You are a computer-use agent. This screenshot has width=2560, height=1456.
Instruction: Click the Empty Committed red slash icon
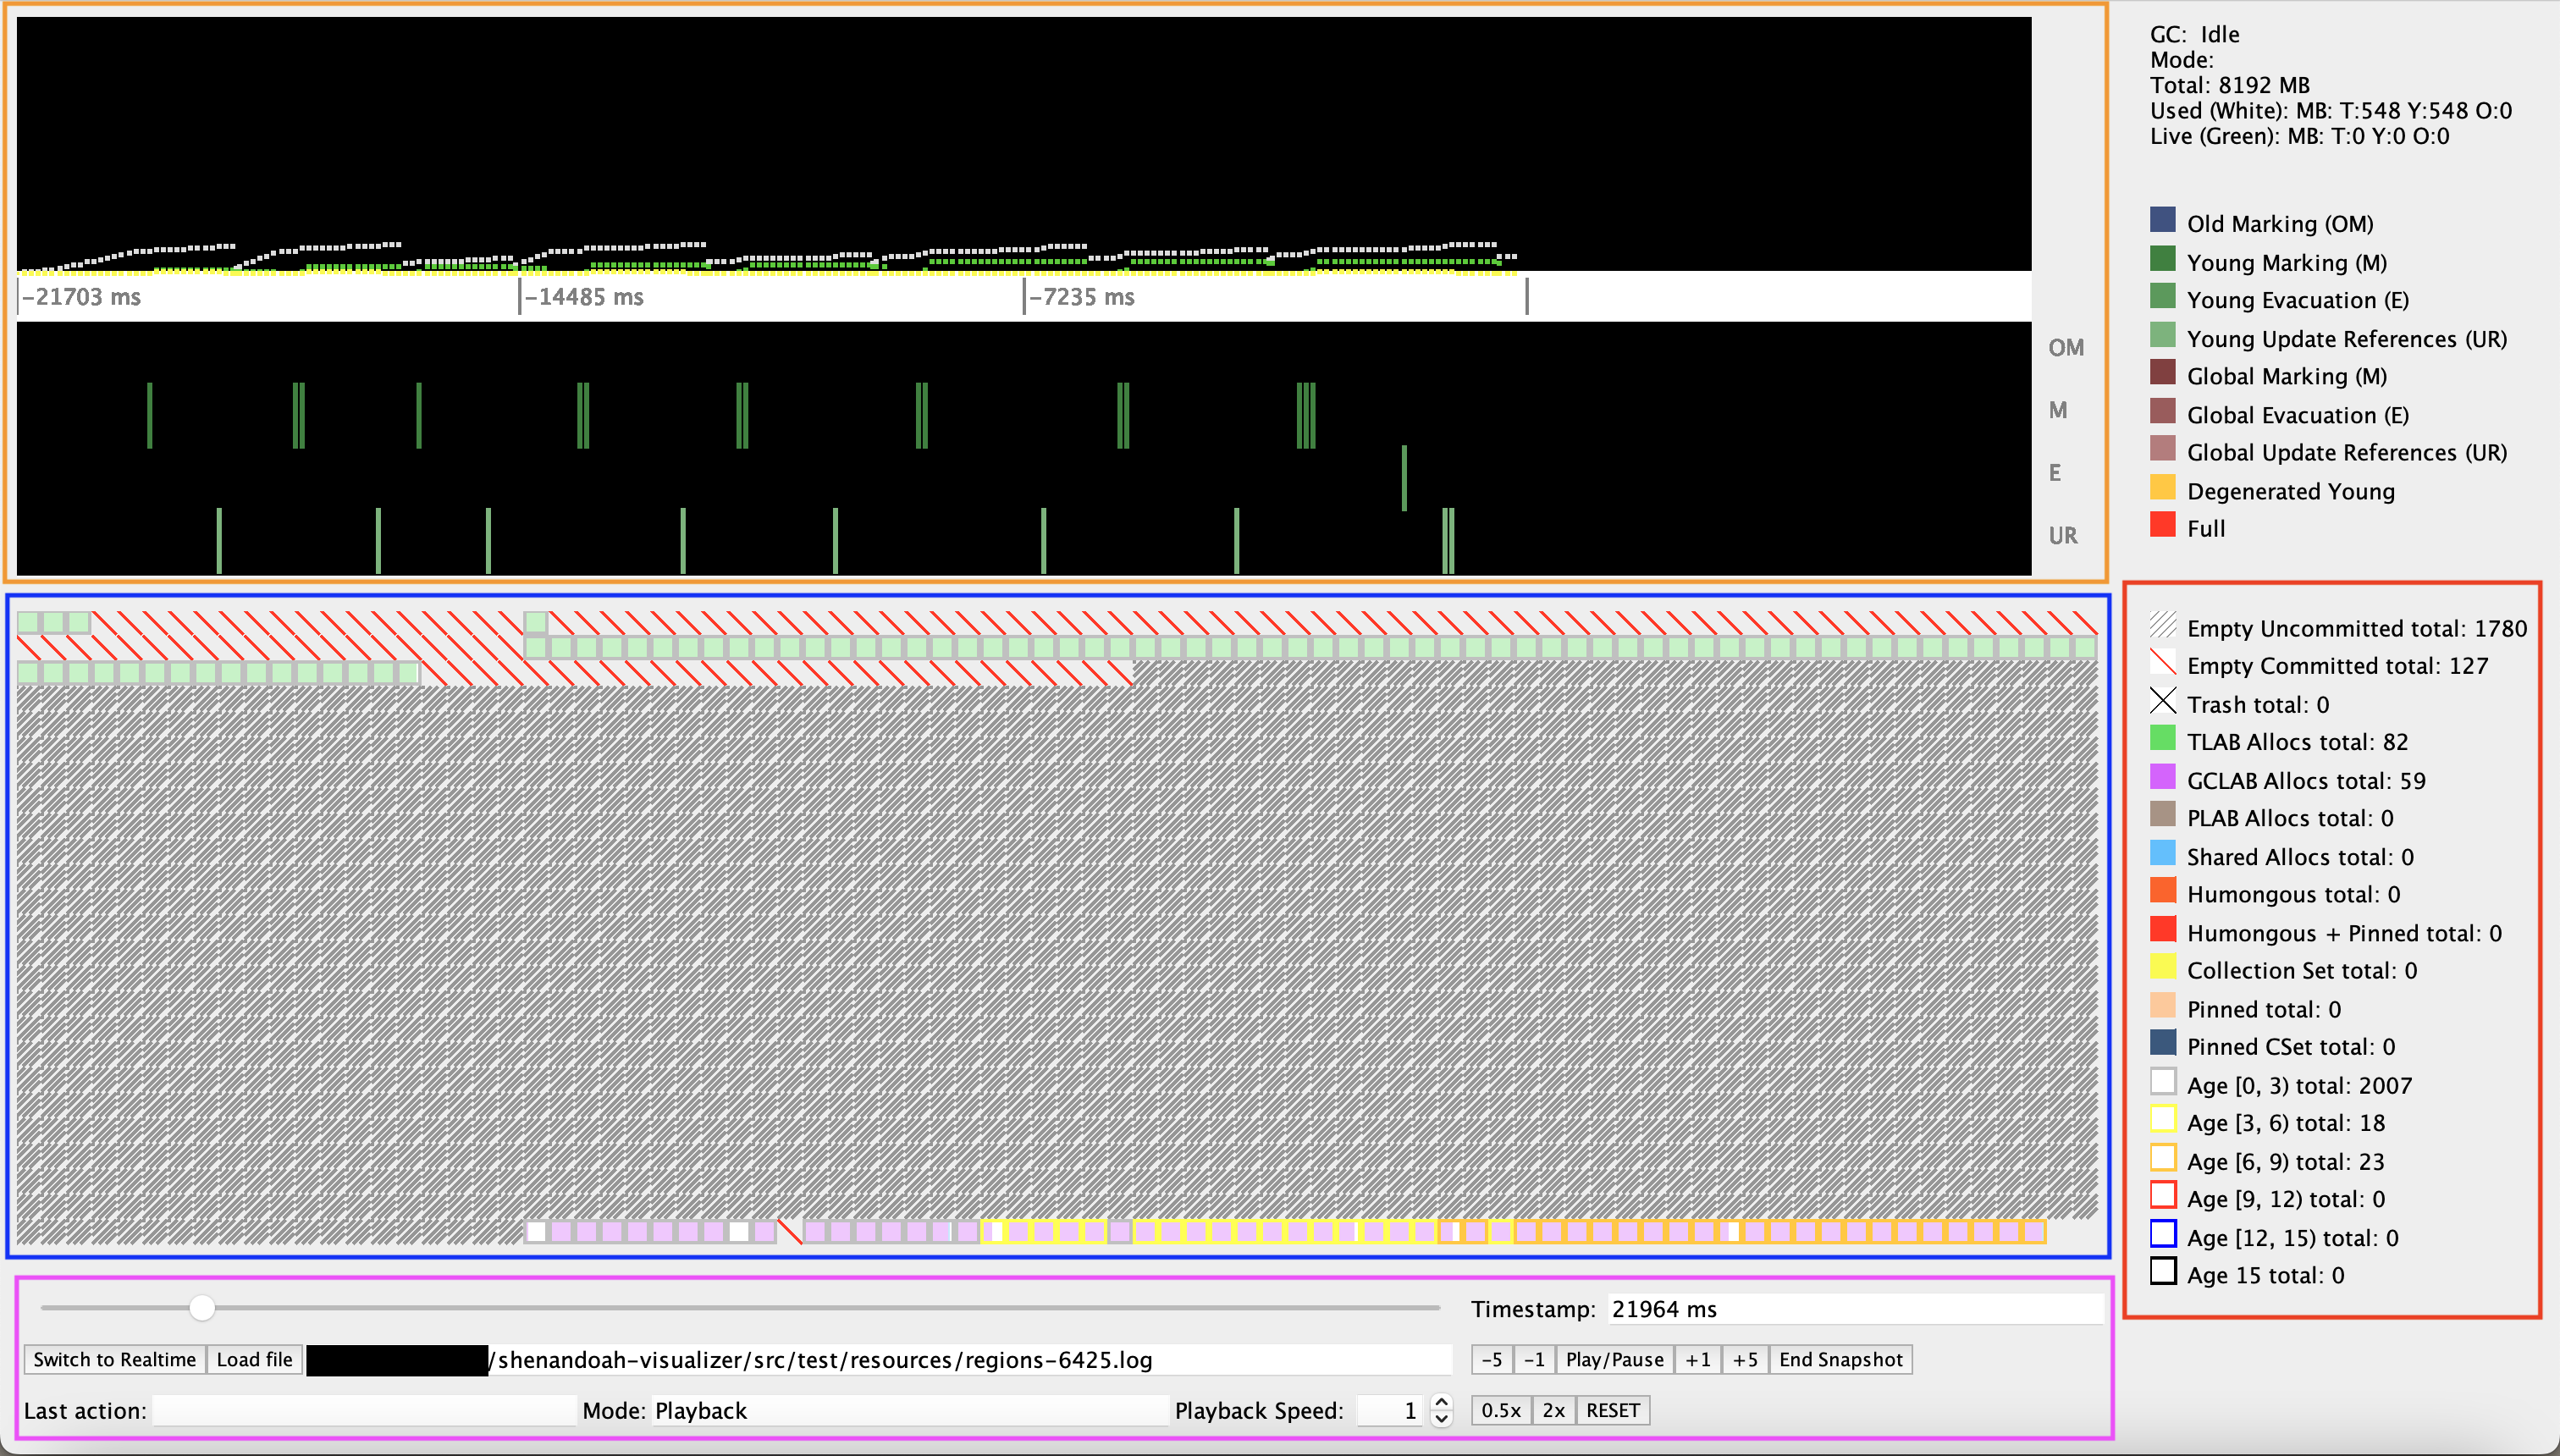(2162, 663)
